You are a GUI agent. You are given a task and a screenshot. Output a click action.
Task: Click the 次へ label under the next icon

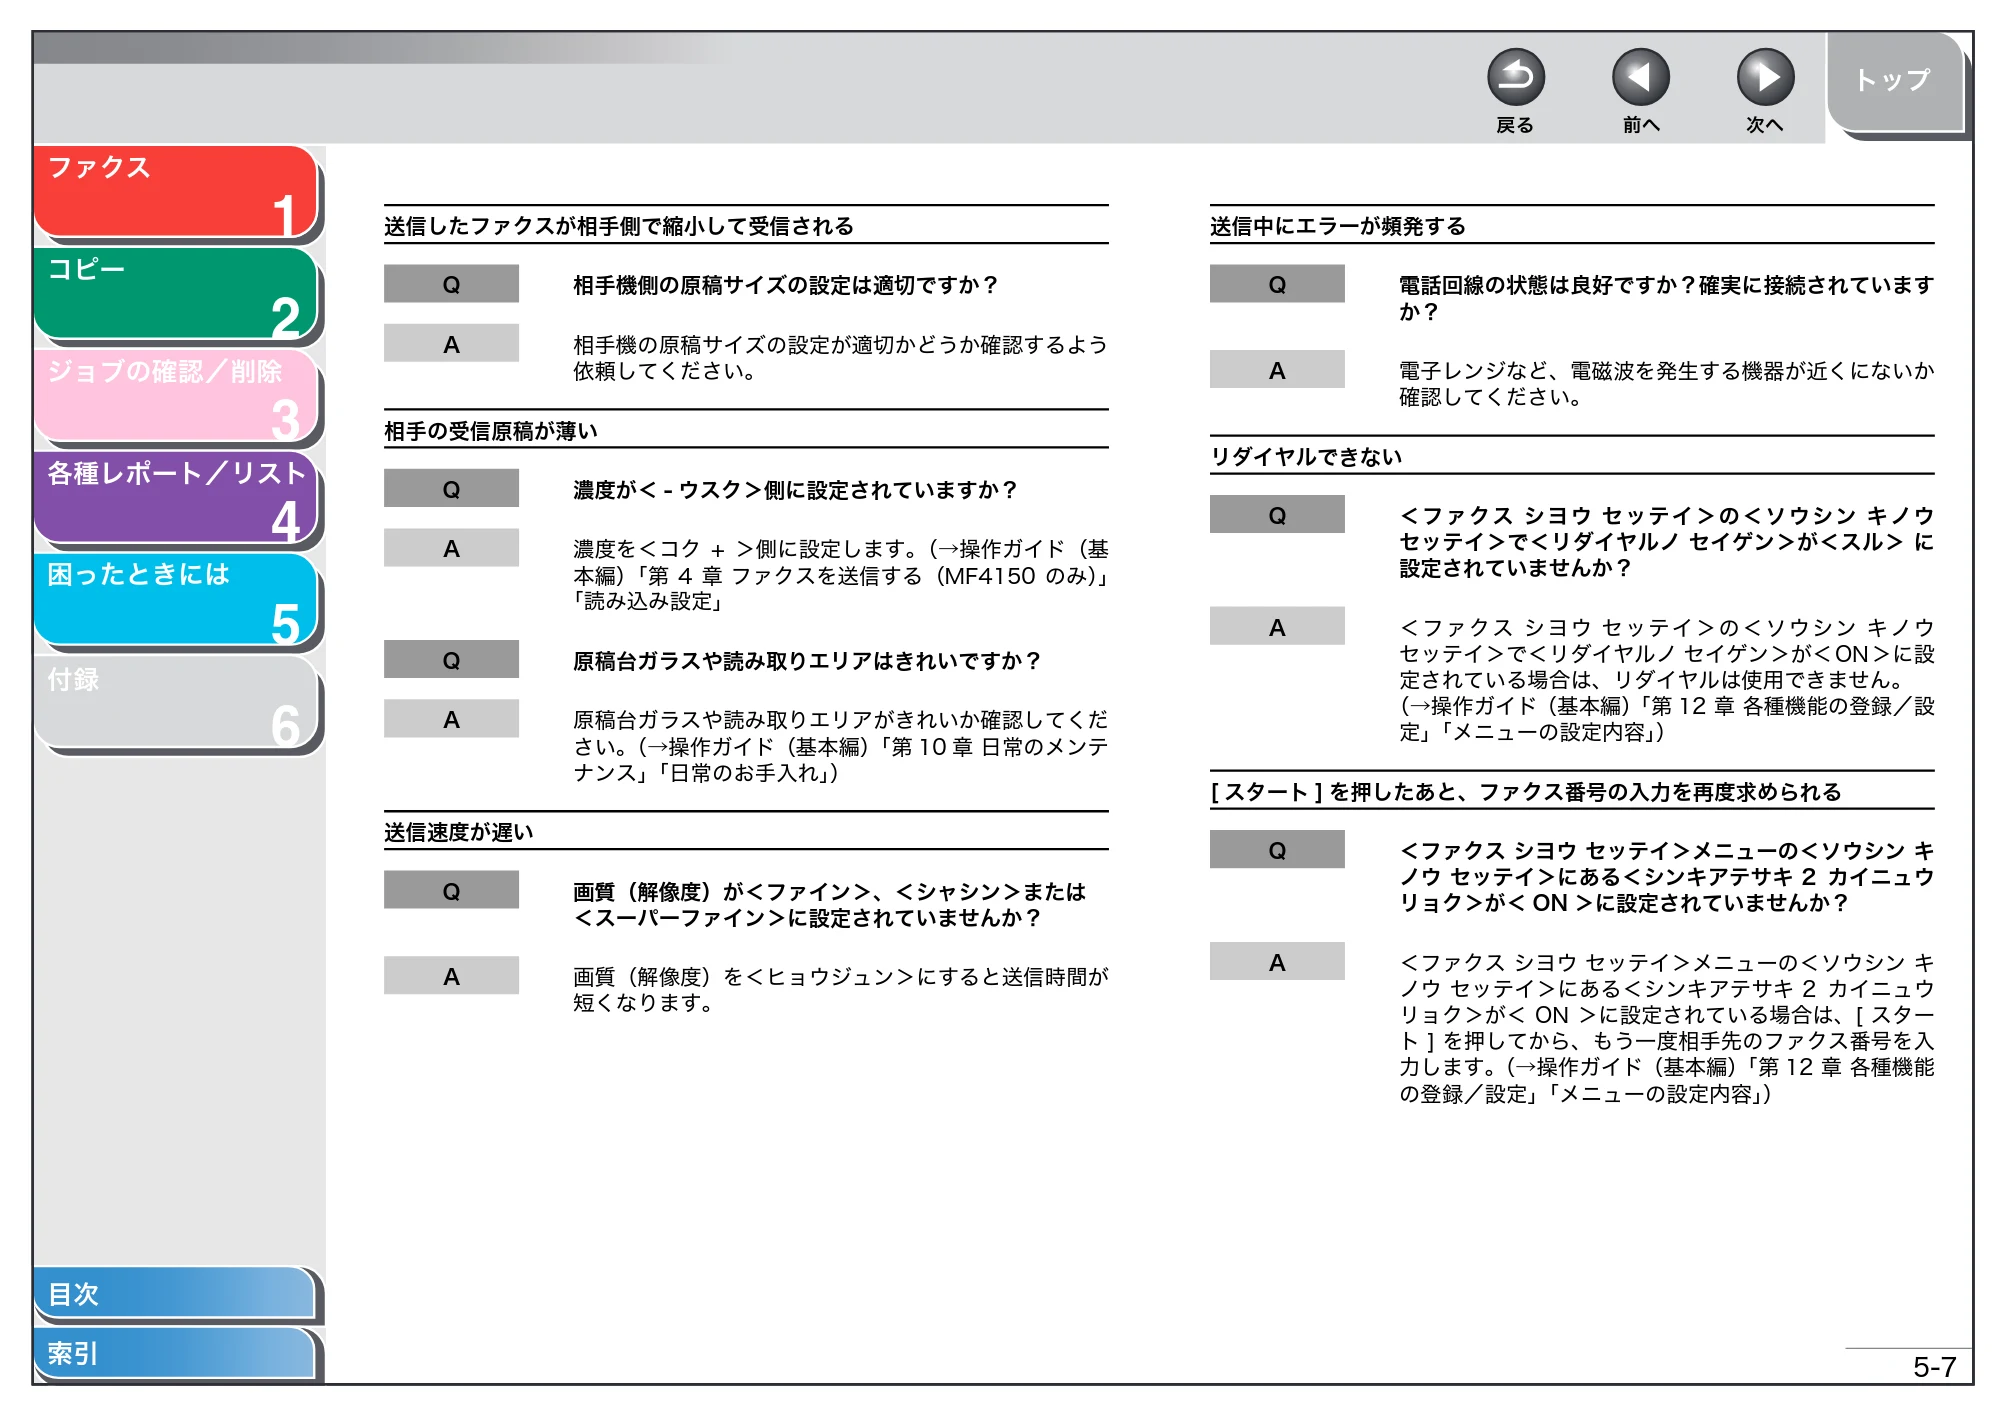click(1765, 125)
